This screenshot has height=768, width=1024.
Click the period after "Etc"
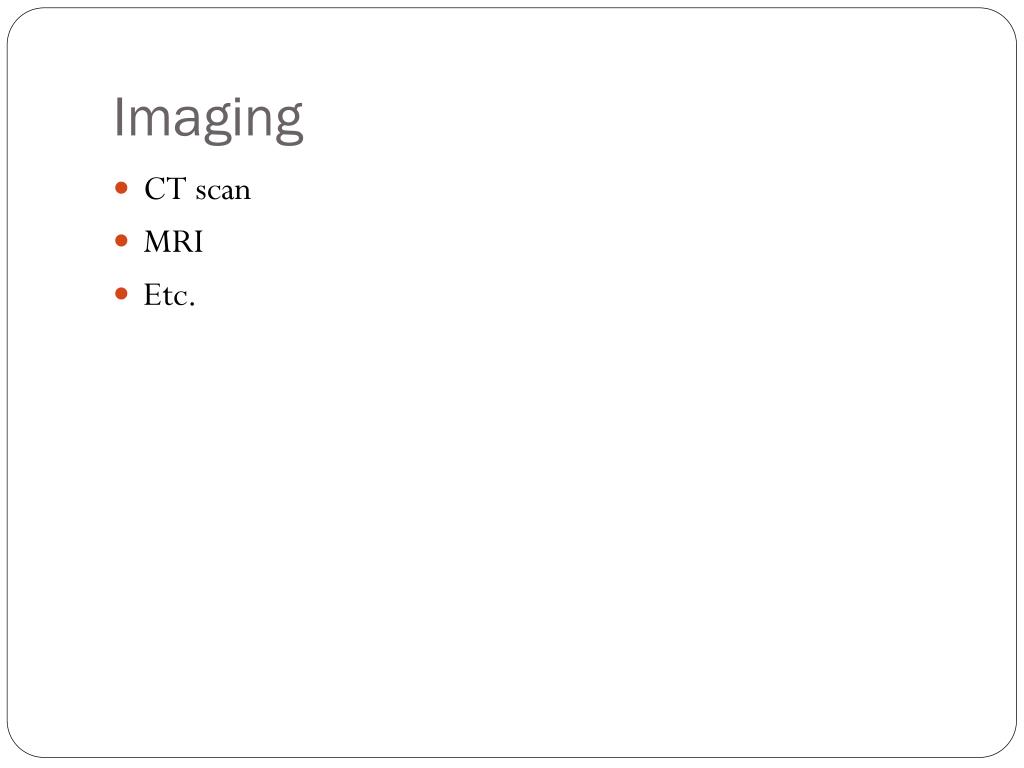(191, 304)
